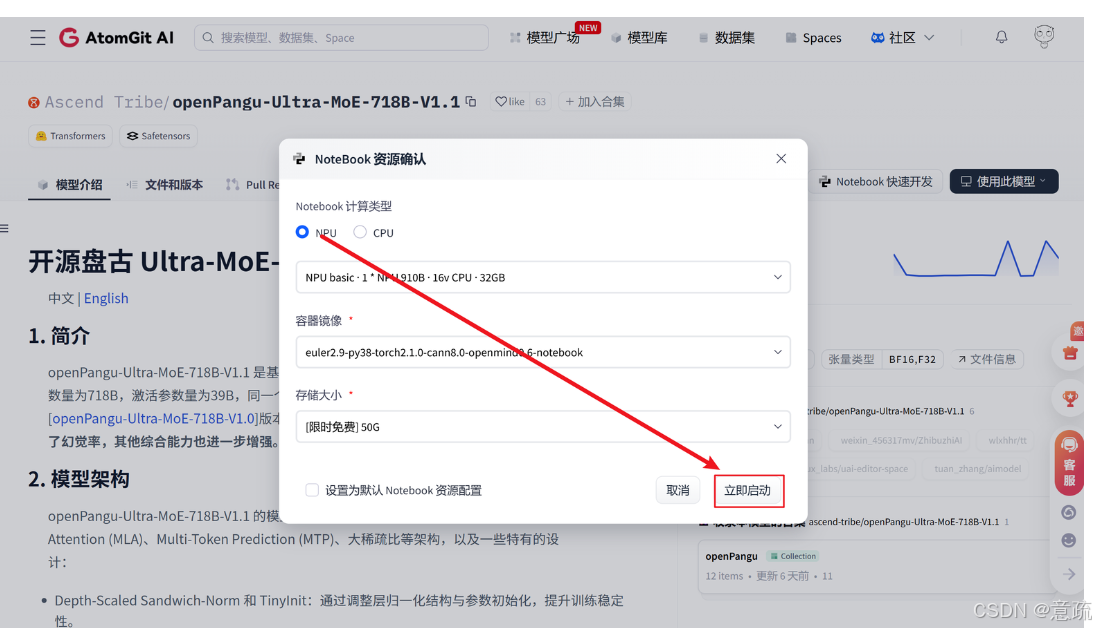Copy the model name using the copy icon
Image resolution: width=1096 pixels, height=628 pixels.
471,101
